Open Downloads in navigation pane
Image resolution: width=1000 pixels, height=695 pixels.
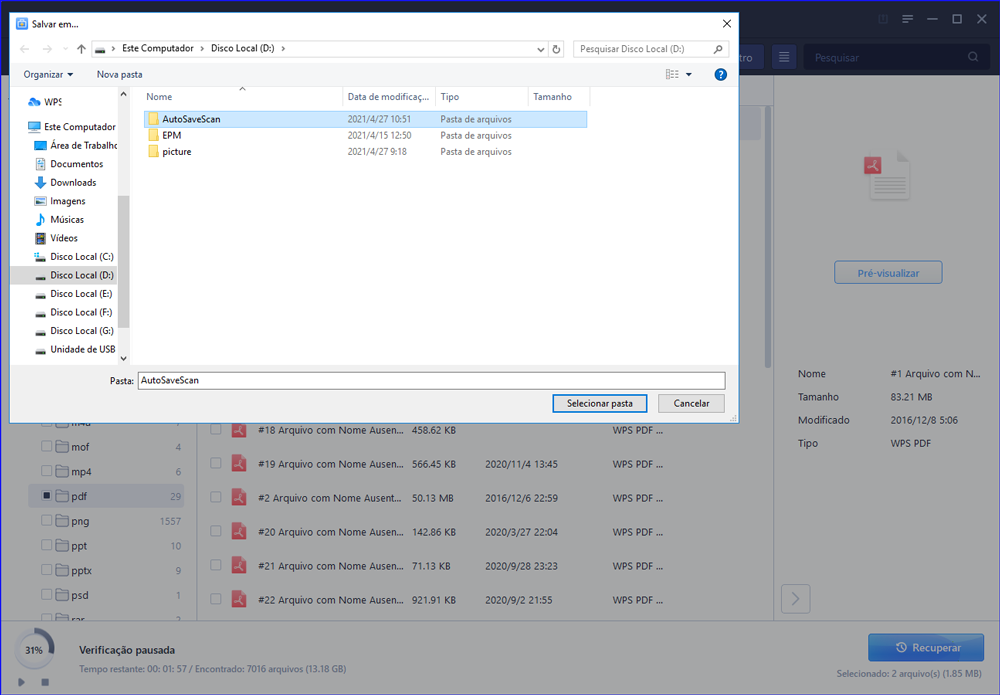click(x=65, y=182)
